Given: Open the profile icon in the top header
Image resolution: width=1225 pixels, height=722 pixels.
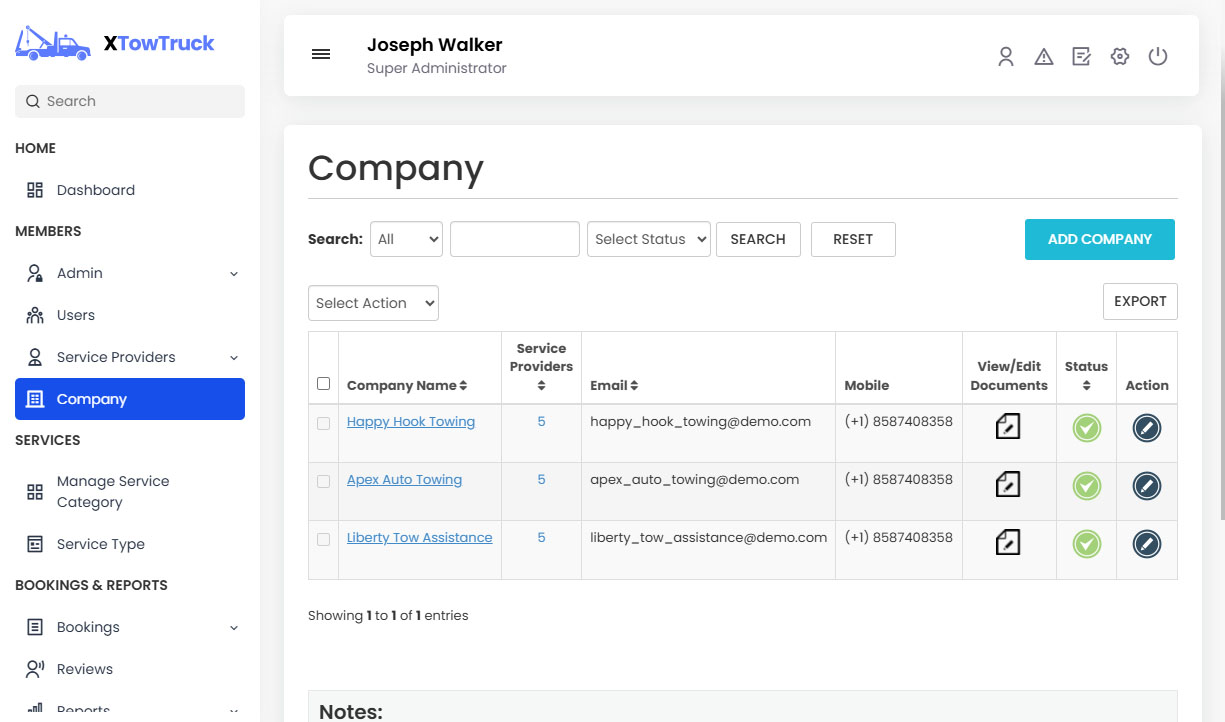Looking at the screenshot, I should (1005, 57).
